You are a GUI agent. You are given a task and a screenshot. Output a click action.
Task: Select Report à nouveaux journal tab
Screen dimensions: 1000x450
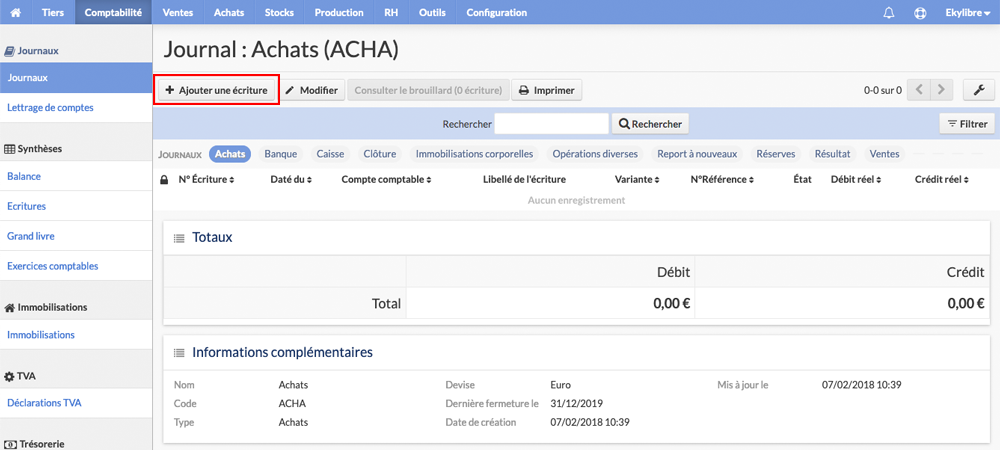[697, 154]
